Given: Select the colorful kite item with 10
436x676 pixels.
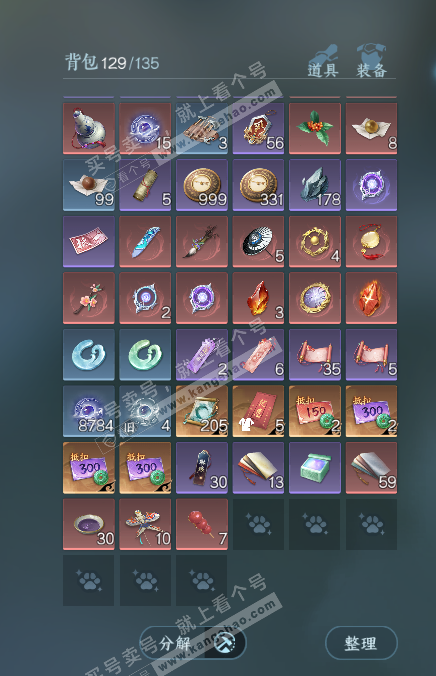Looking at the screenshot, I should (145, 524).
